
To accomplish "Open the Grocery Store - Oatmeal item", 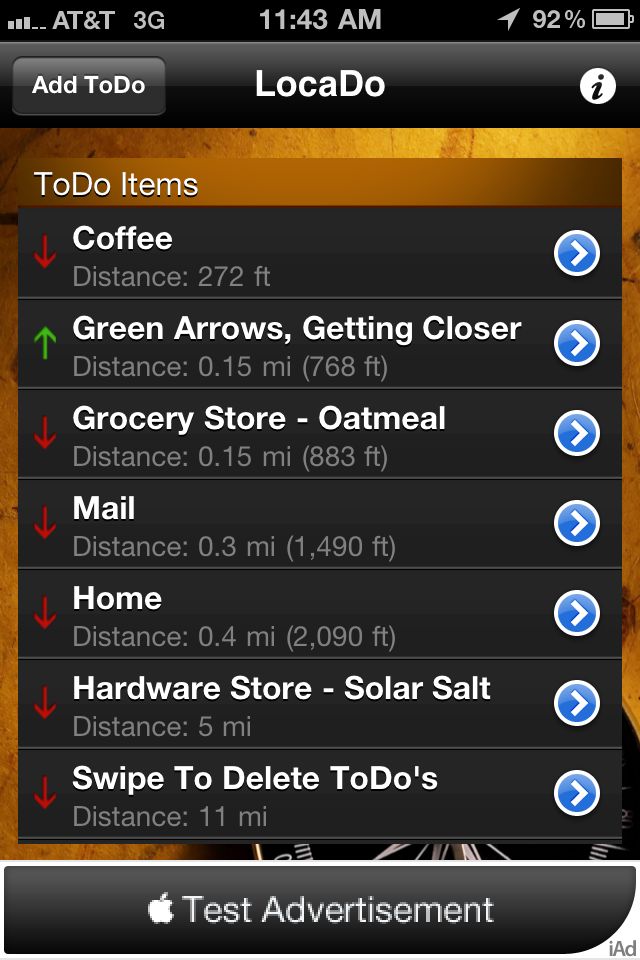I will point(320,433).
